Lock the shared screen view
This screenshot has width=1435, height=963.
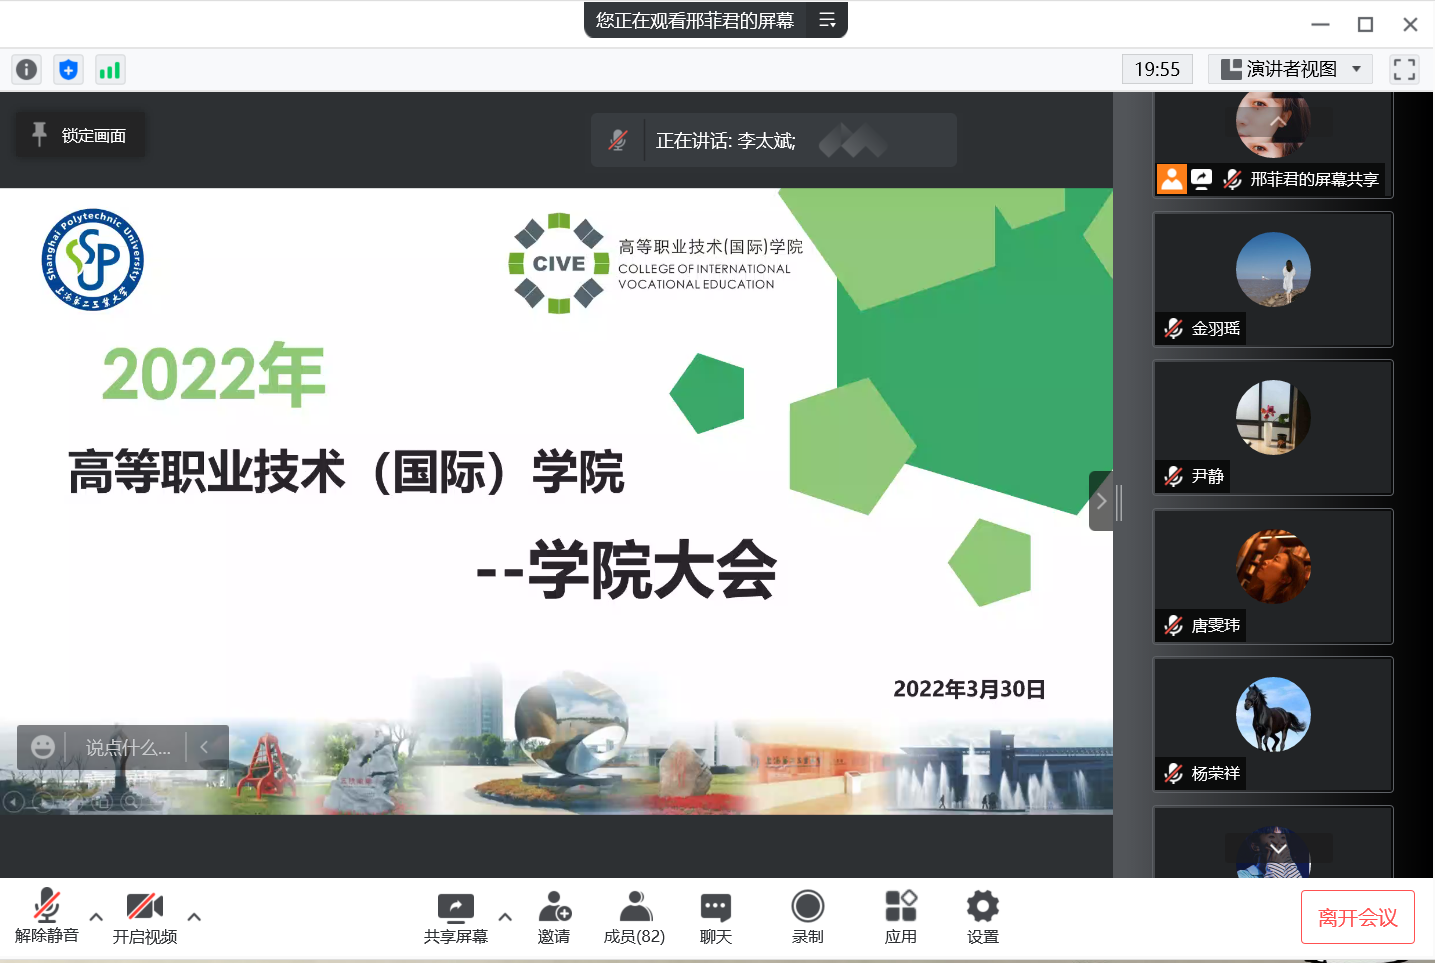80,135
